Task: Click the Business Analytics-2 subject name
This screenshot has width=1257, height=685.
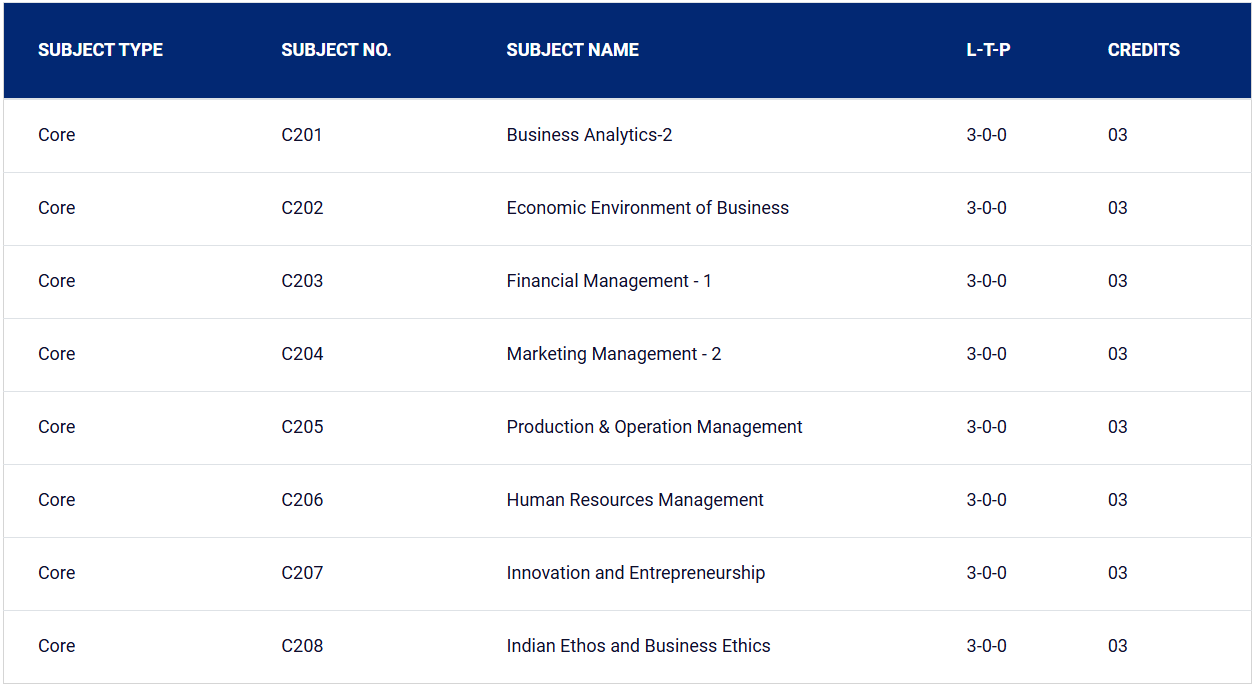Action: point(589,135)
